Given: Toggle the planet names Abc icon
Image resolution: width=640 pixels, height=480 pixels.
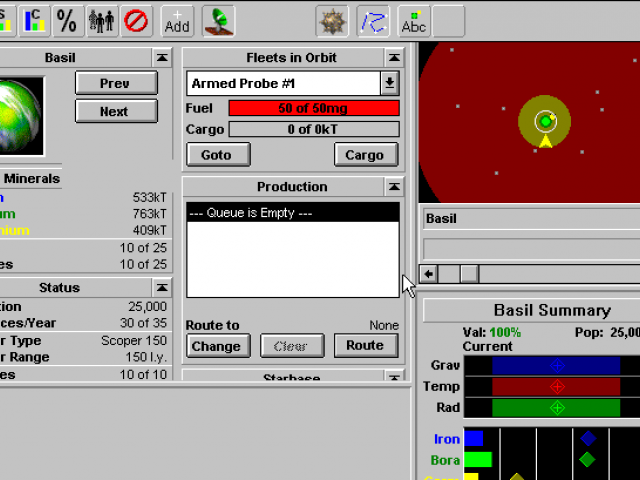Looking at the screenshot, I should [x=413, y=21].
